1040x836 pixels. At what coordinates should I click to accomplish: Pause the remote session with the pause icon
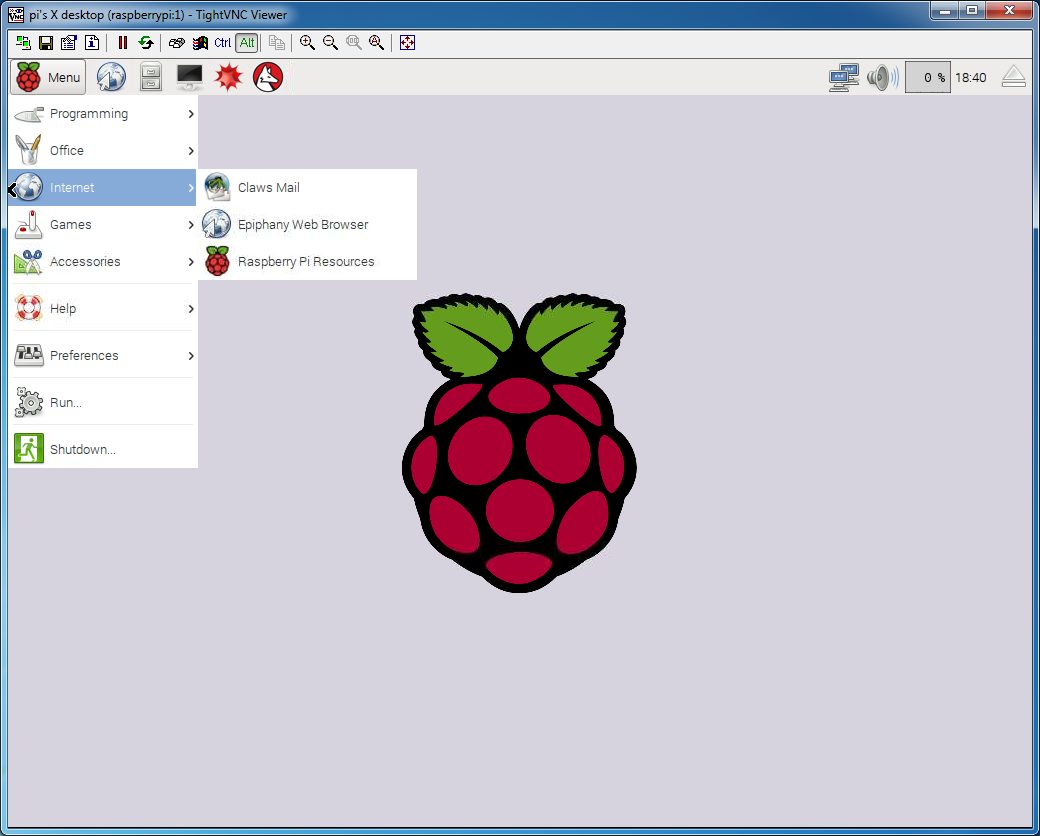tap(123, 43)
